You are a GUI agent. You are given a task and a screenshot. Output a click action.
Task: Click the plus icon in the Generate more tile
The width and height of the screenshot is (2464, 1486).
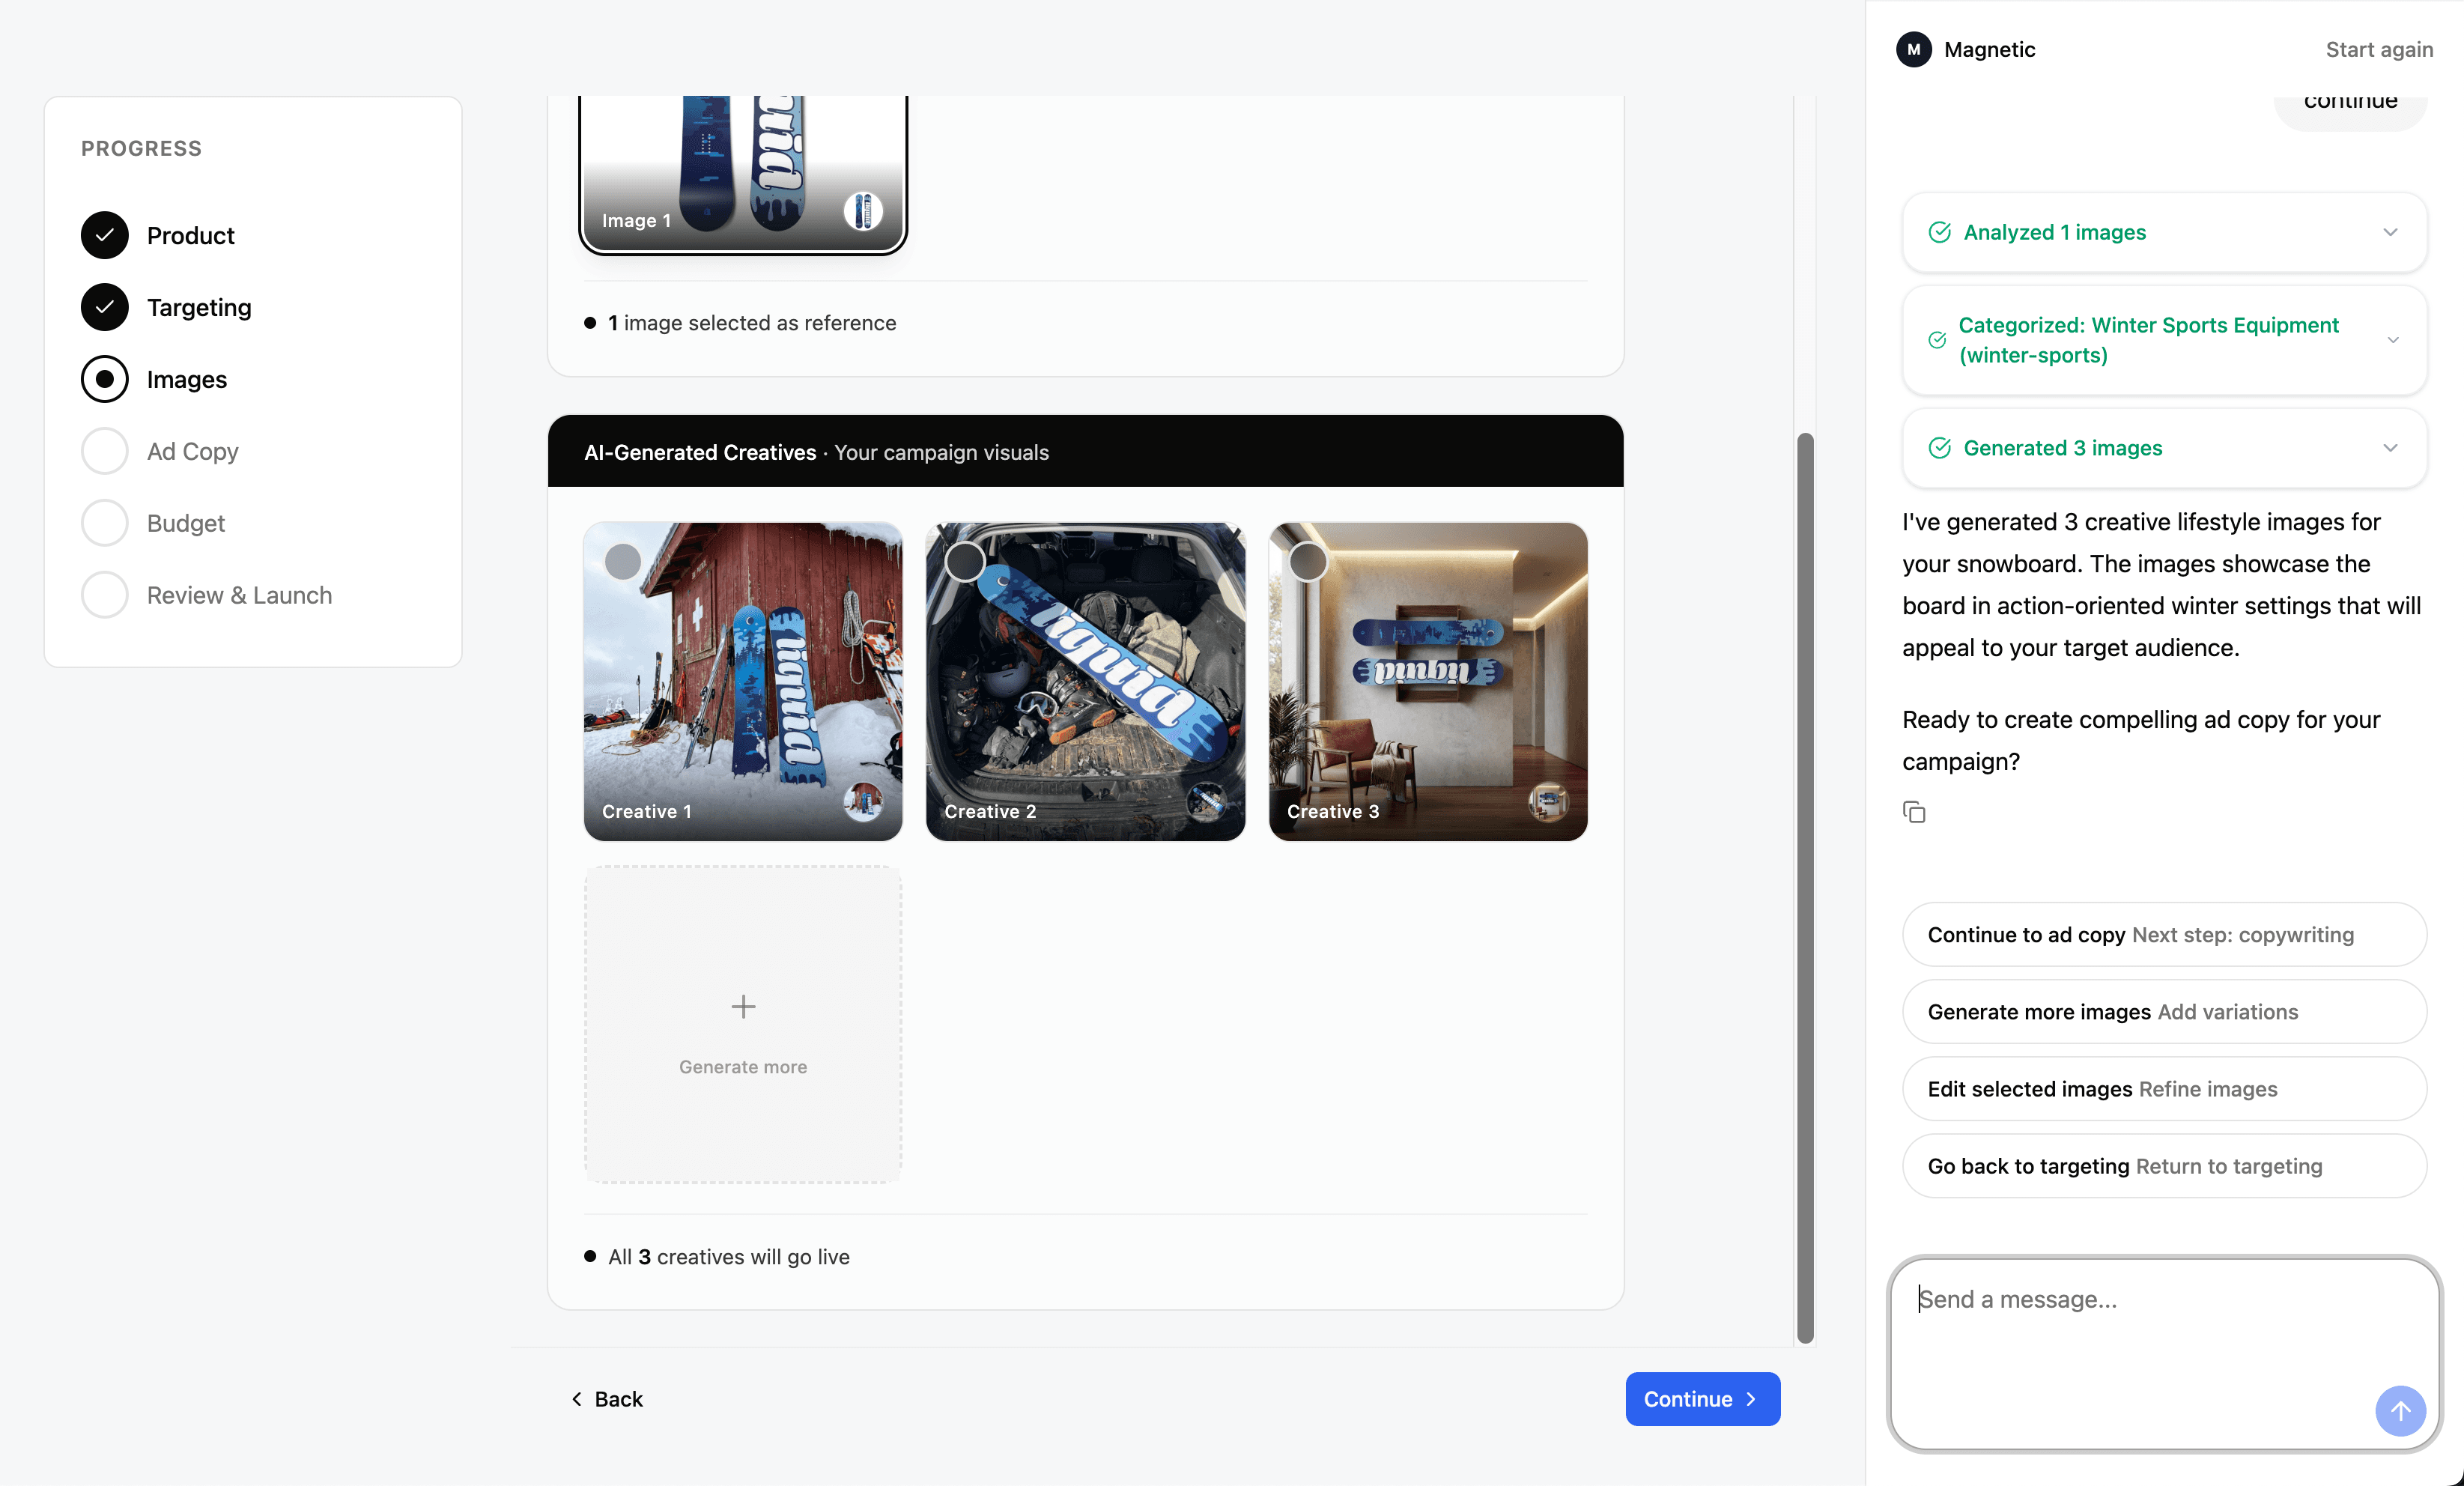coord(742,1007)
